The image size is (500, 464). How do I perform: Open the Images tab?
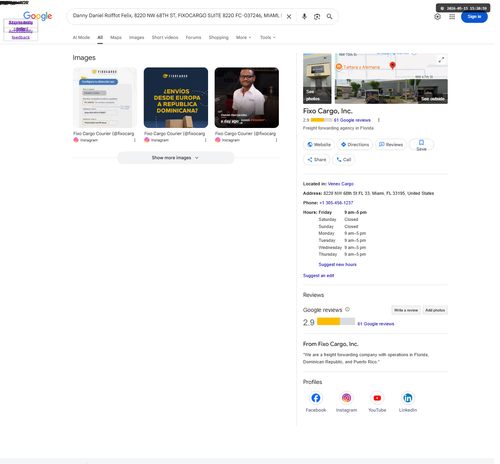click(x=137, y=37)
